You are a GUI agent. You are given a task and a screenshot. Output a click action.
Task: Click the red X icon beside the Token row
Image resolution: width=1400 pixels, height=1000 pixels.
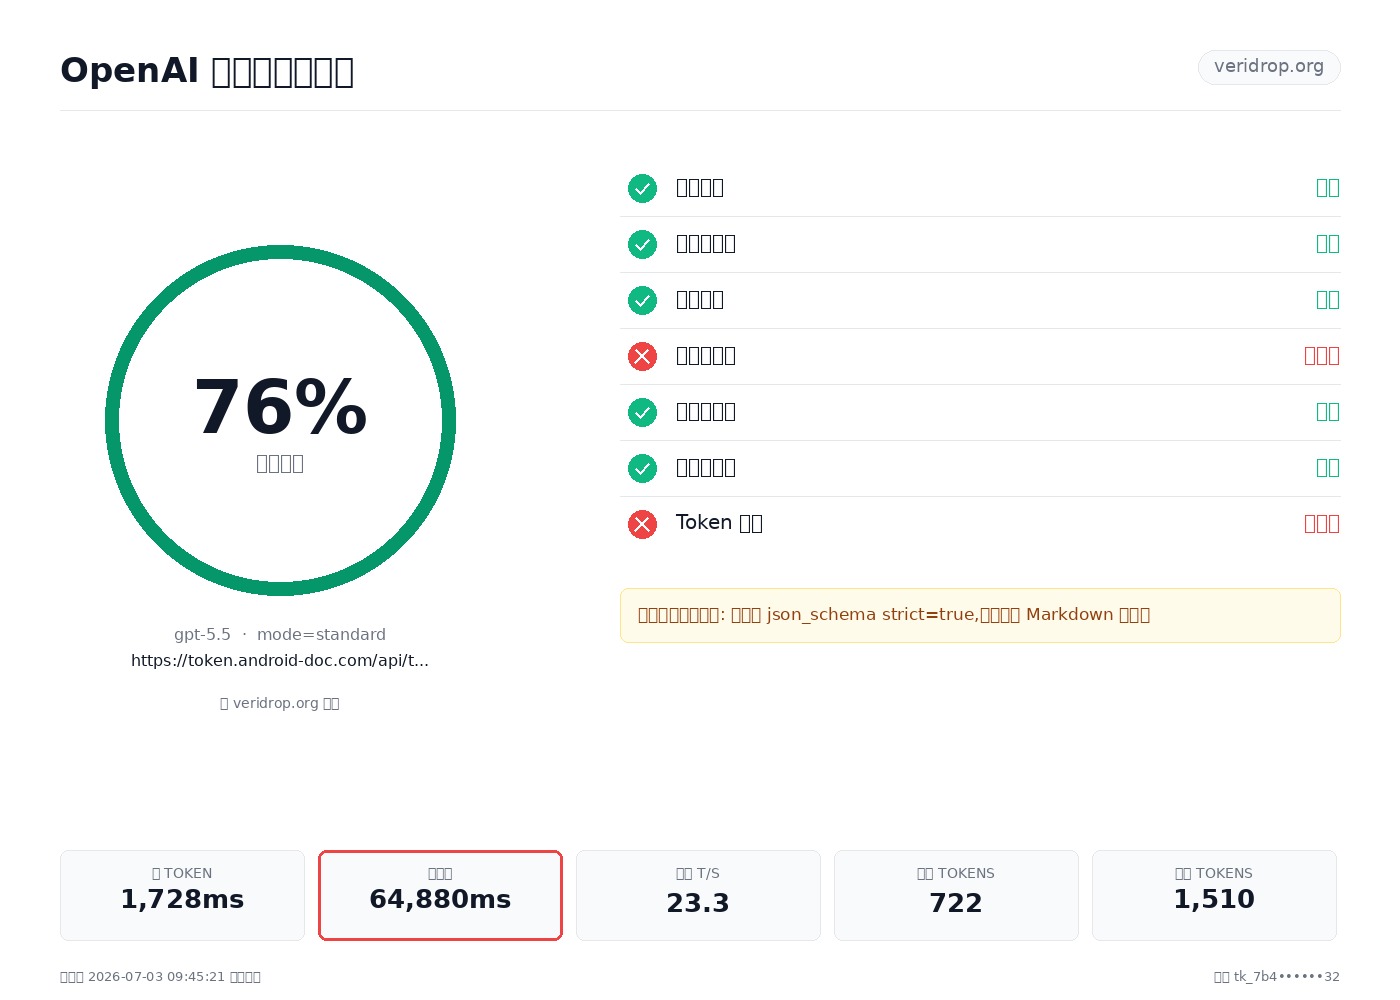[642, 524]
